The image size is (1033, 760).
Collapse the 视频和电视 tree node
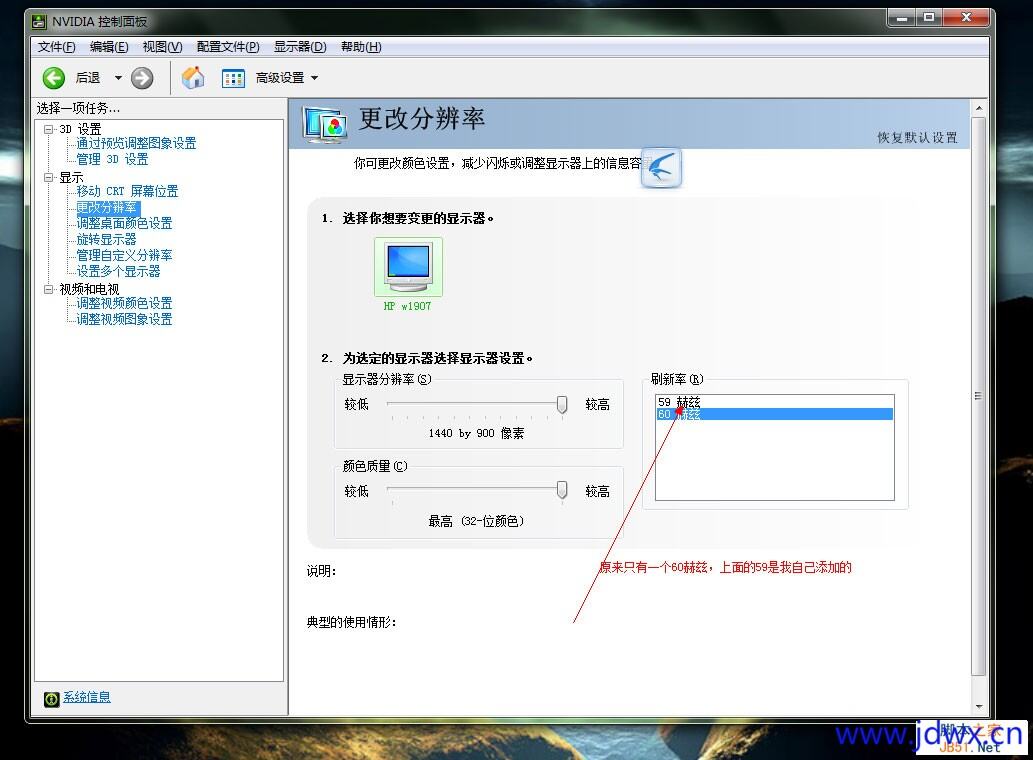coord(48,289)
